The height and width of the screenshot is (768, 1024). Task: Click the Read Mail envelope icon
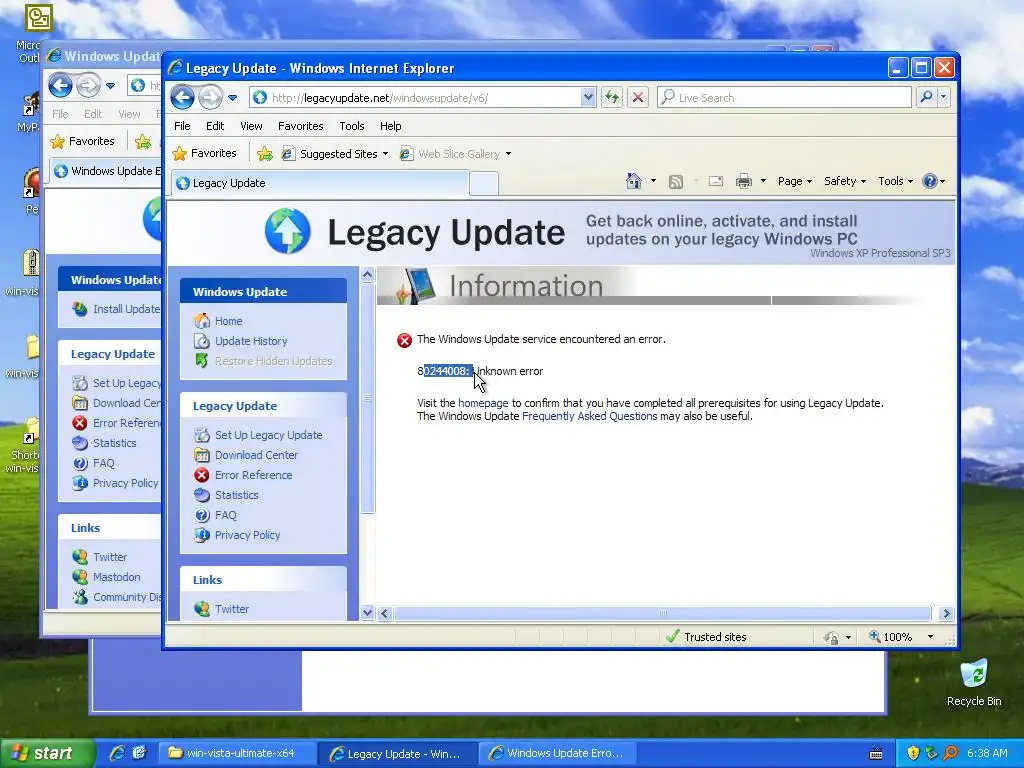(x=716, y=182)
